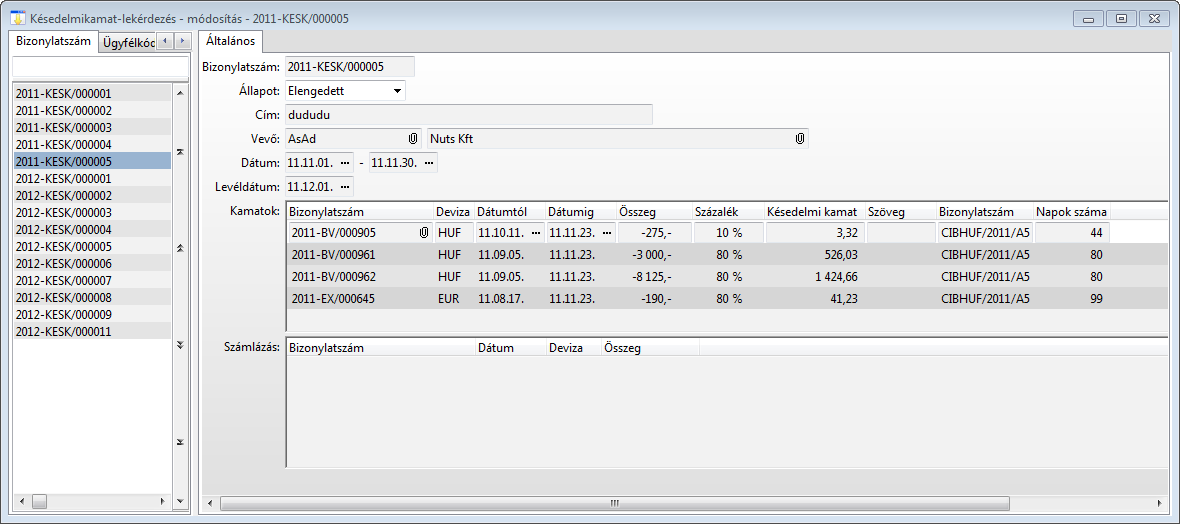Expand the Állapot dropdown showing Elengedett
1180x524 pixels.
pos(397,91)
